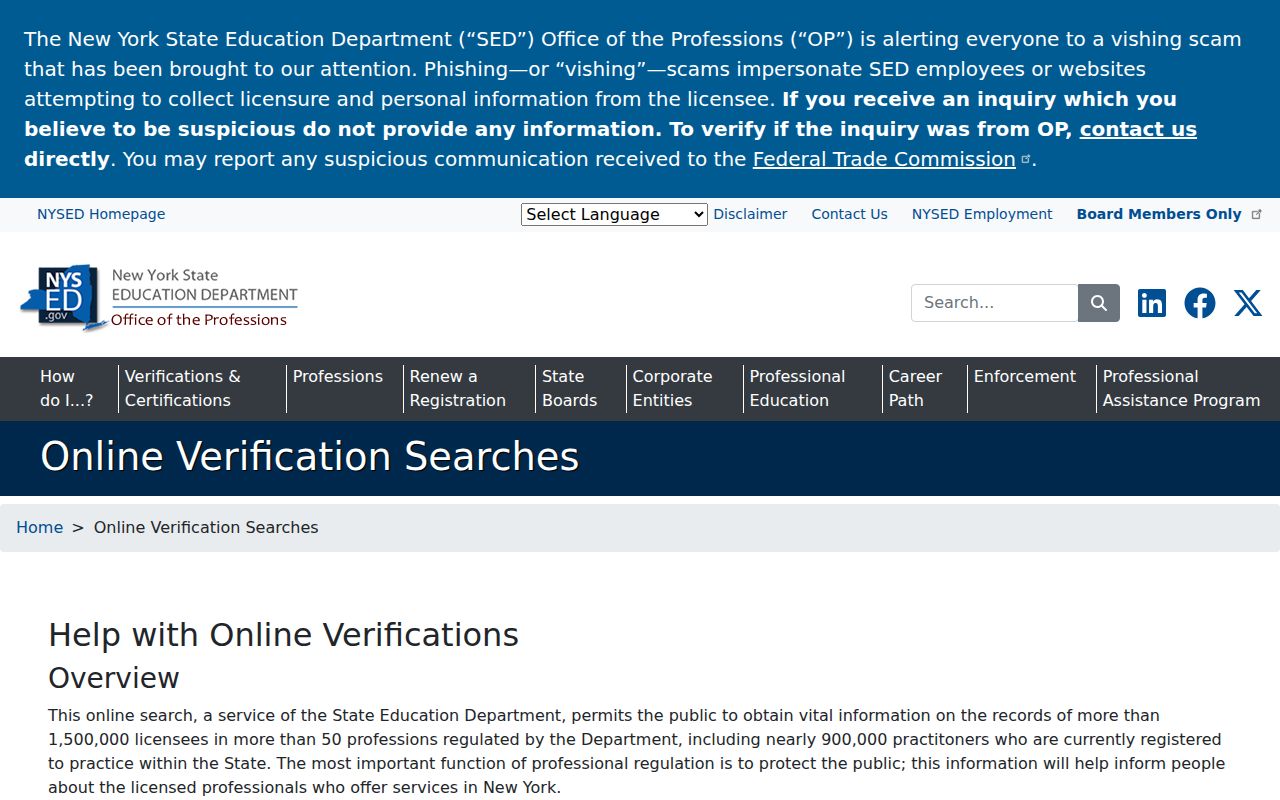Image resolution: width=1280 pixels, height=800 pixels.
Task: Open the State Boards menu
Action: tap(570, 388)
